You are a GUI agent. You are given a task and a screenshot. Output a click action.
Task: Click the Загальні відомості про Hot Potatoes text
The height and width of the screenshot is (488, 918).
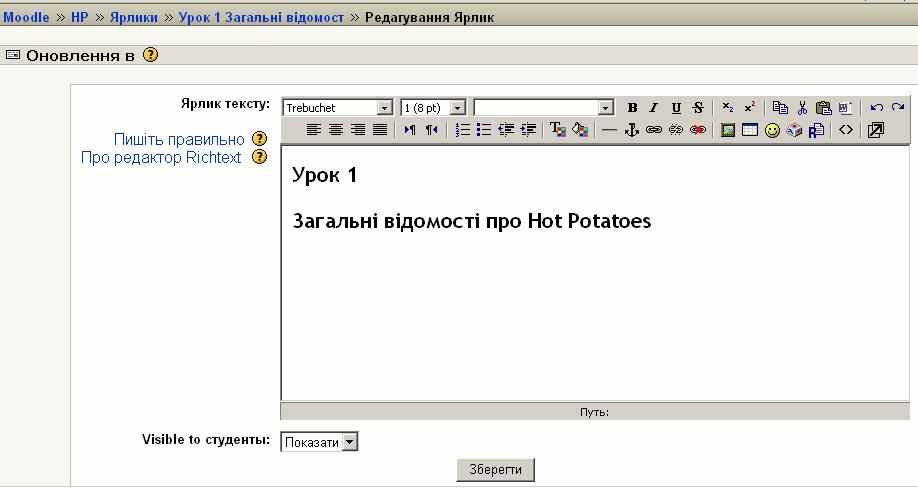[x=471, y=221]
